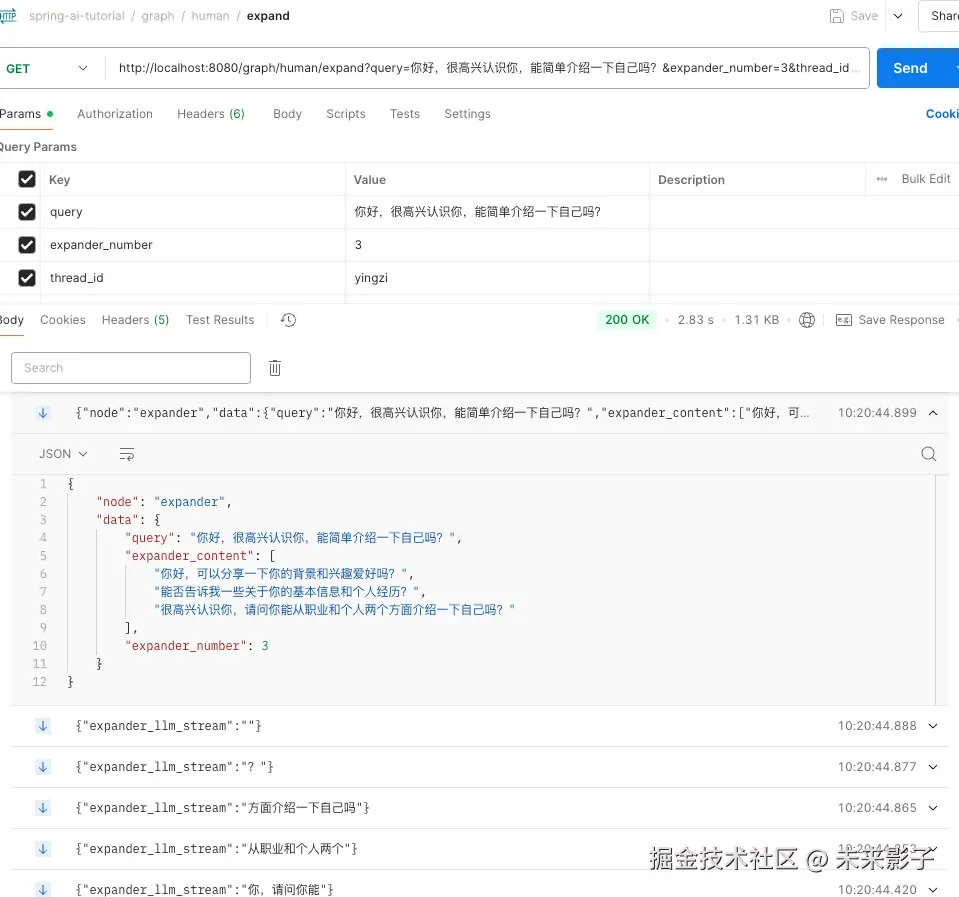Switch to the Authorization tab
The image size is (959, 897).
click(115, 114)
